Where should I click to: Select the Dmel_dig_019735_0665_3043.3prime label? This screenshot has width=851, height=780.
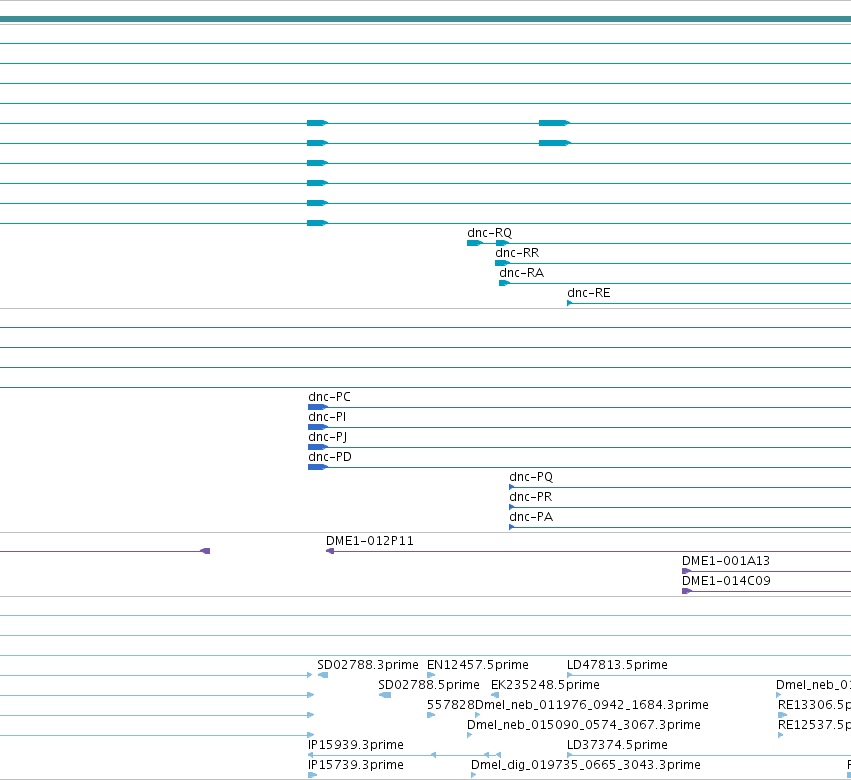tap(586, 765)
